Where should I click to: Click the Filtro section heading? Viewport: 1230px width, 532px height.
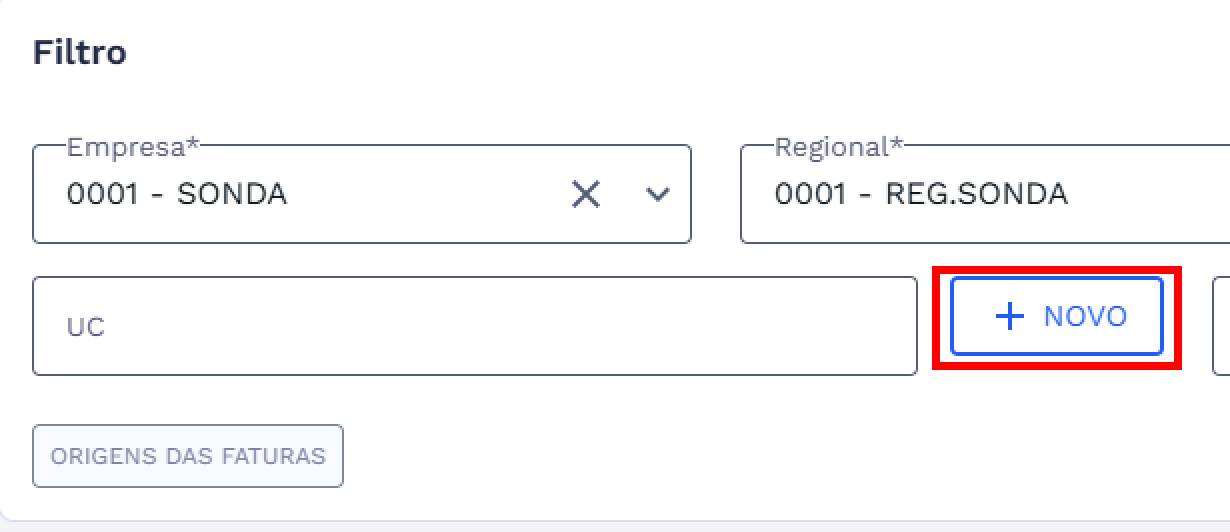tap(80, 53)
